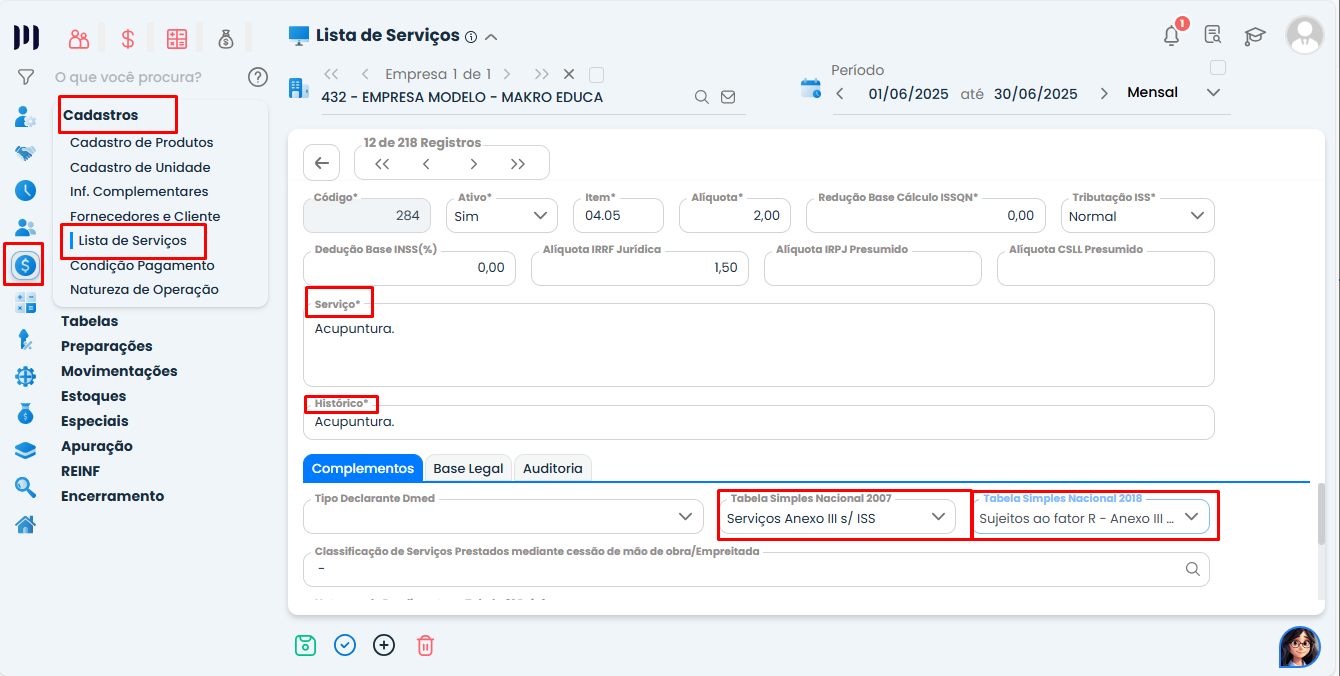
Task: Toggle the checkbox above the Mensal period
Action: point(1217,68)
